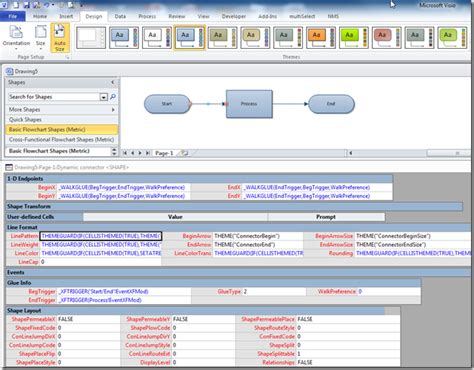The width and height of the screenshot is (474, 370).
Task: Switch to the multiSelect ribbon tab
Action: tap(302, 16)
